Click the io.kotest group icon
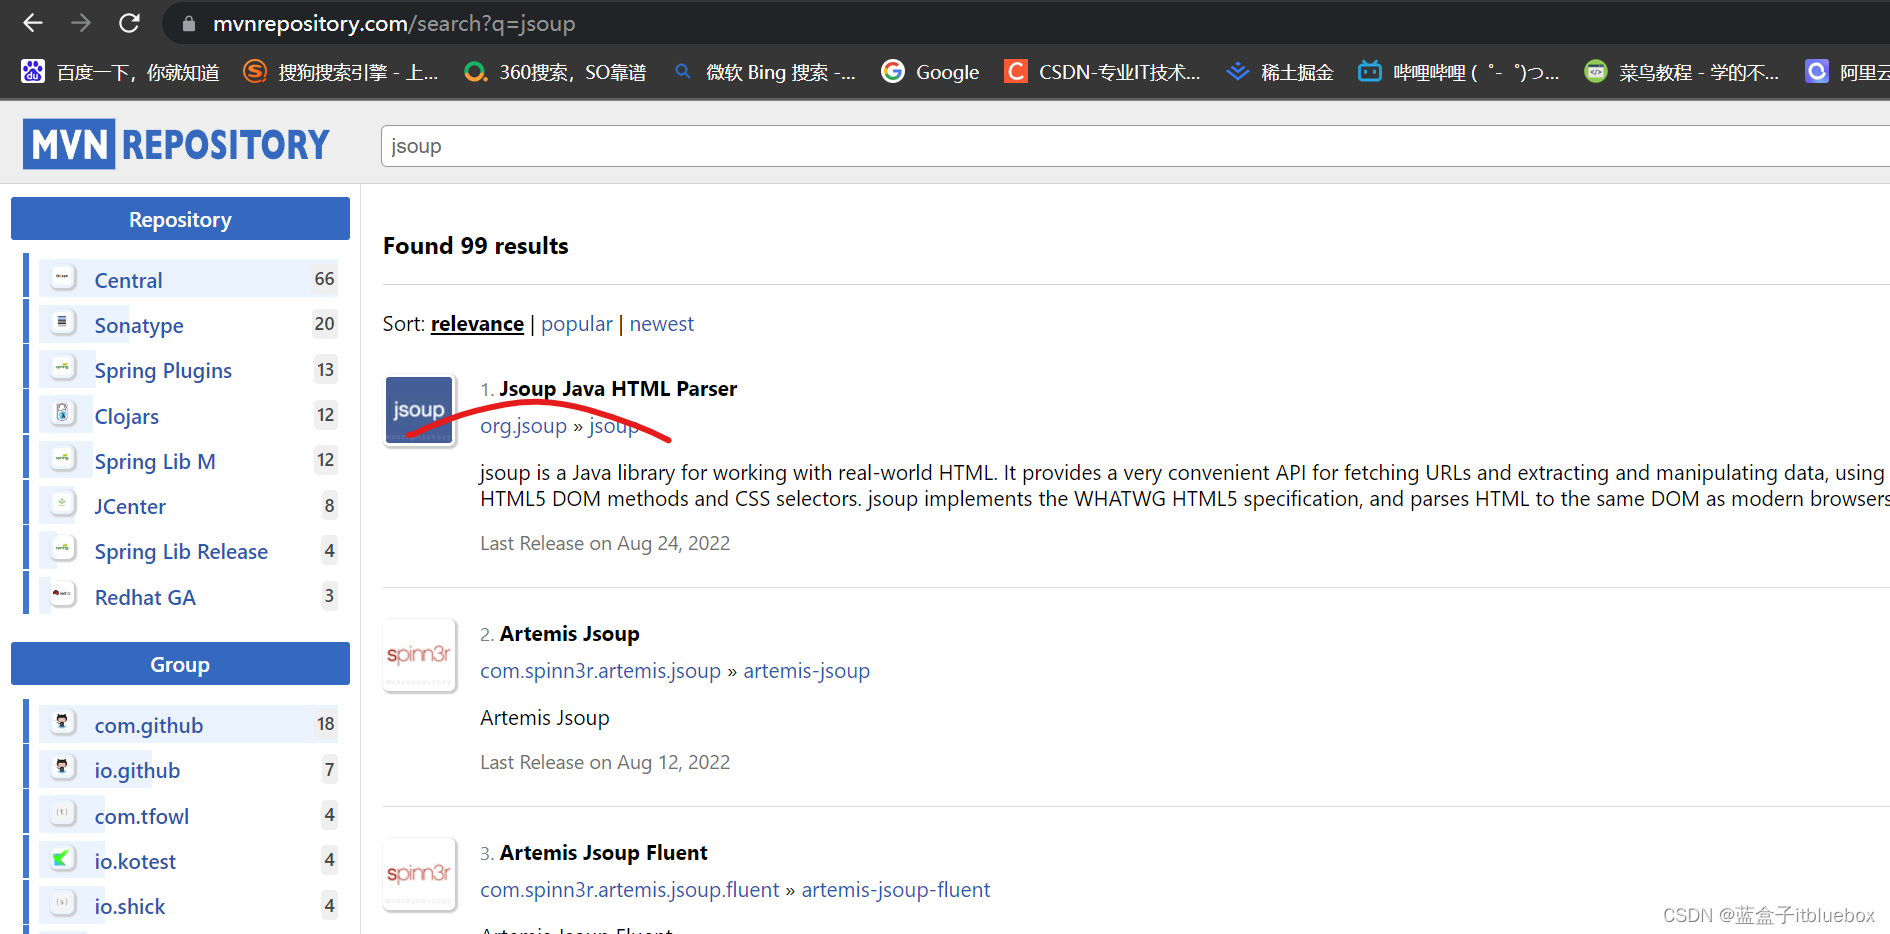The height and width of the screenshot is (934, 1890). point(63,858)
